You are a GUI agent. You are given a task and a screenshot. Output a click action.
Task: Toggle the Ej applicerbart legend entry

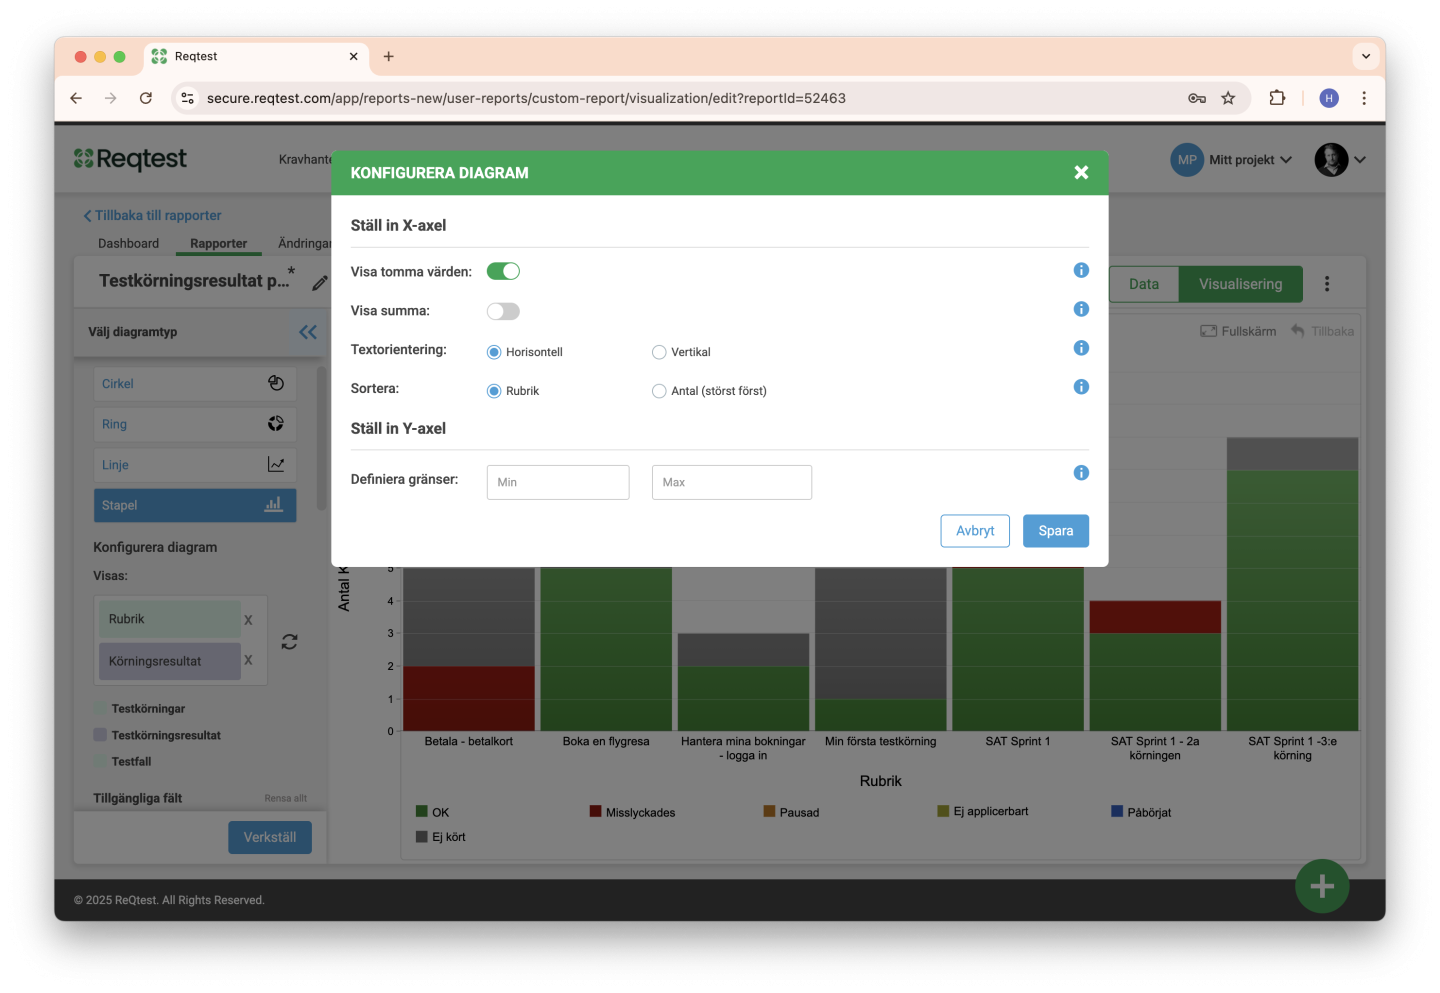click(x=983, y=811)
